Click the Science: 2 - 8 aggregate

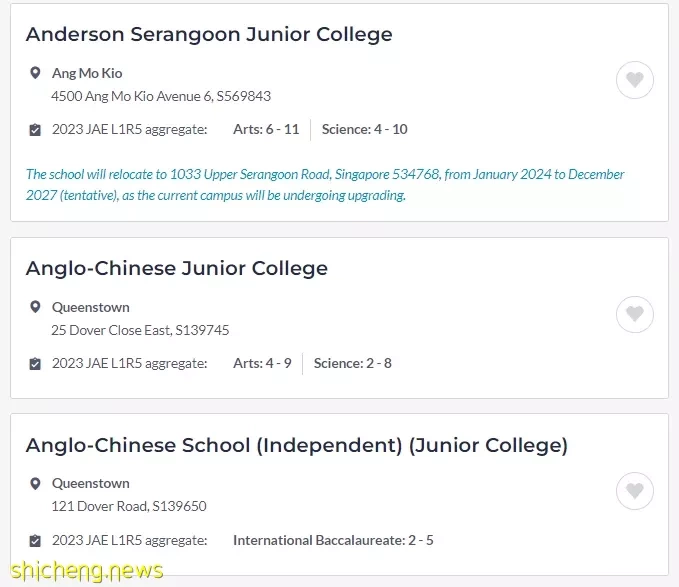tap(353, 363)
